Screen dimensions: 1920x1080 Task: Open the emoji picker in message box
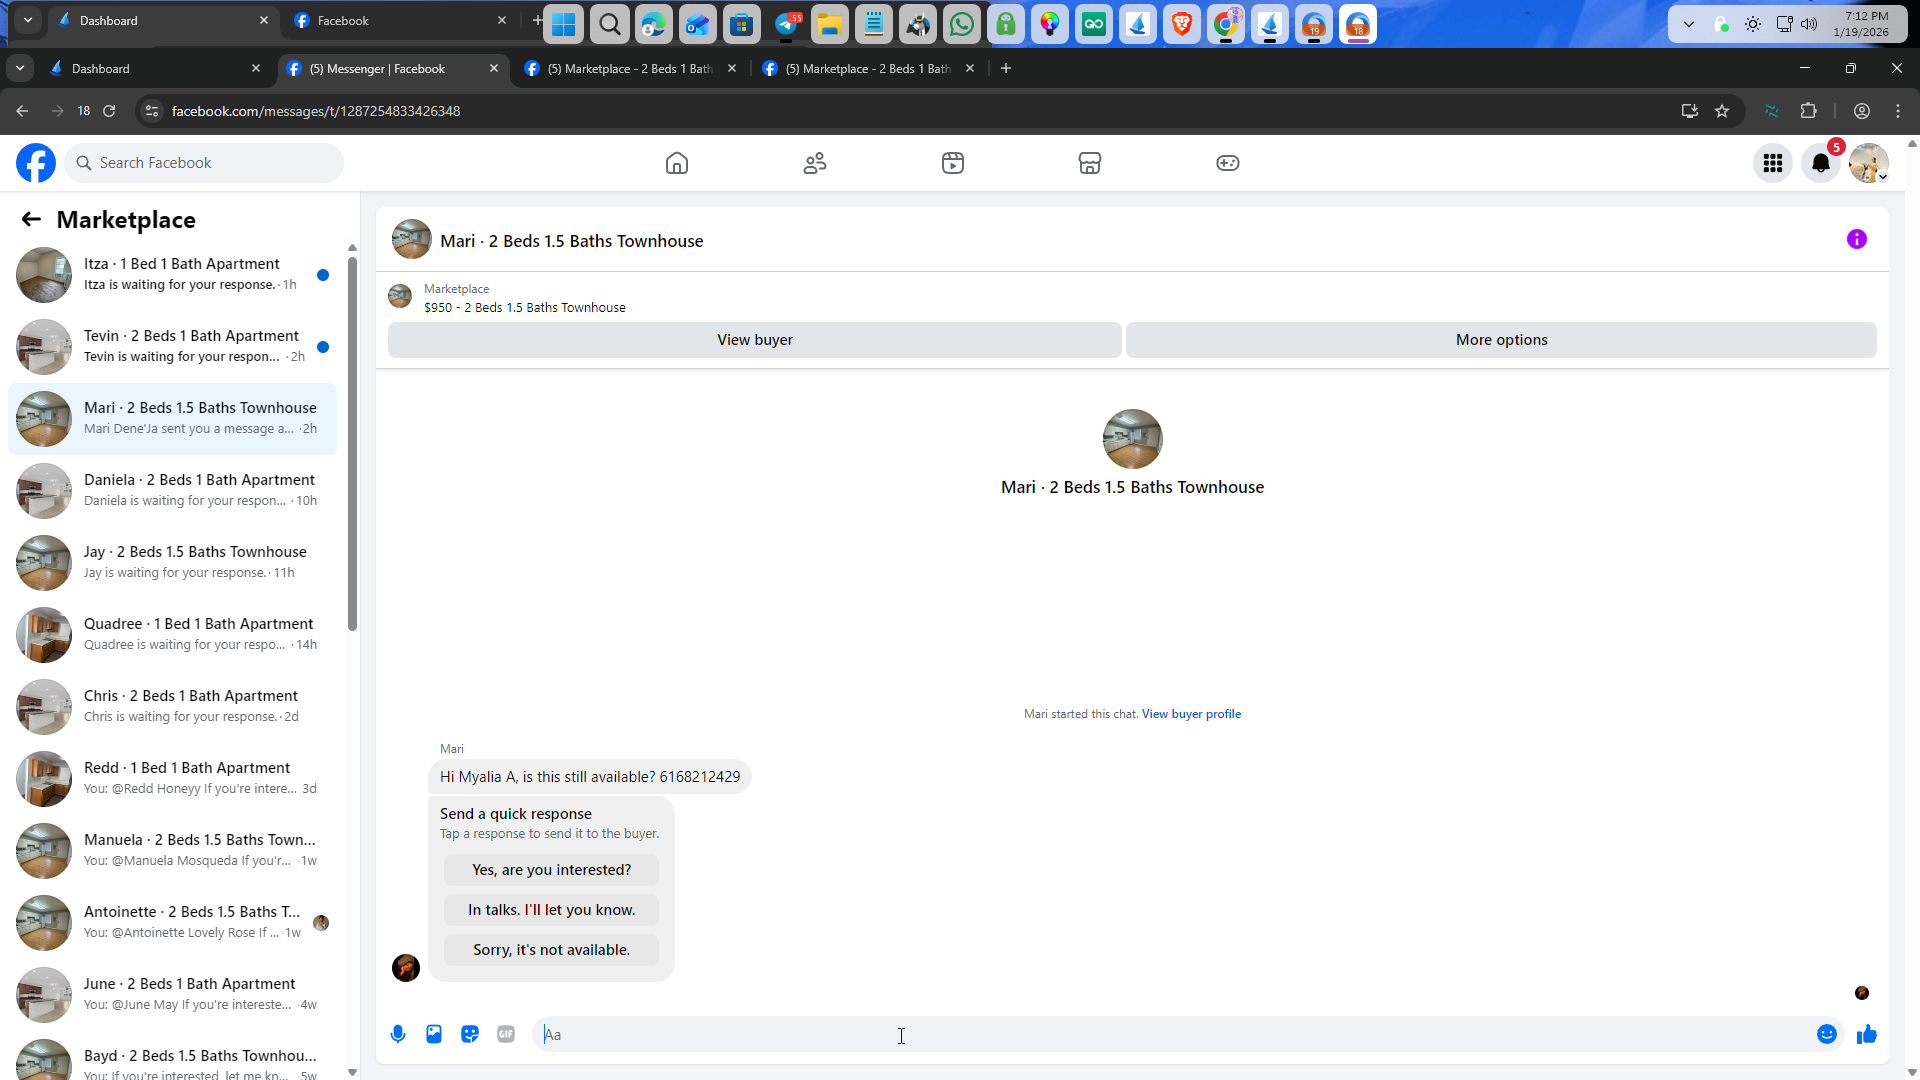(x=1826, y=1034)
